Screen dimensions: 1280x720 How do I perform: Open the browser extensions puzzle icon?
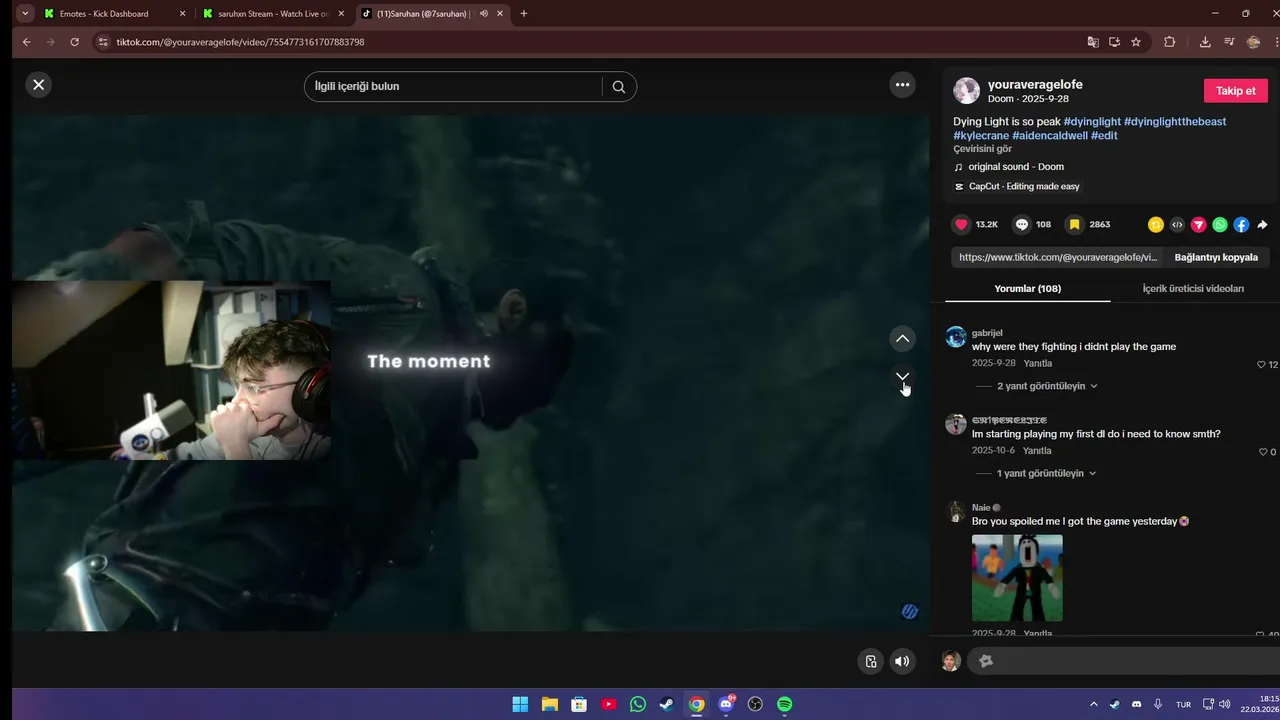tap(1169, 42)
